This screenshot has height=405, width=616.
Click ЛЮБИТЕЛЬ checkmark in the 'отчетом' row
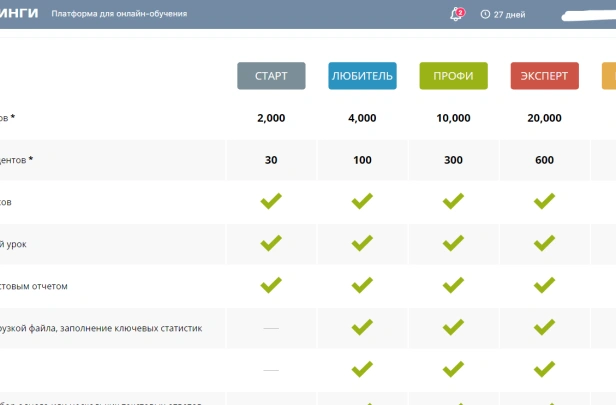point(362,285)
